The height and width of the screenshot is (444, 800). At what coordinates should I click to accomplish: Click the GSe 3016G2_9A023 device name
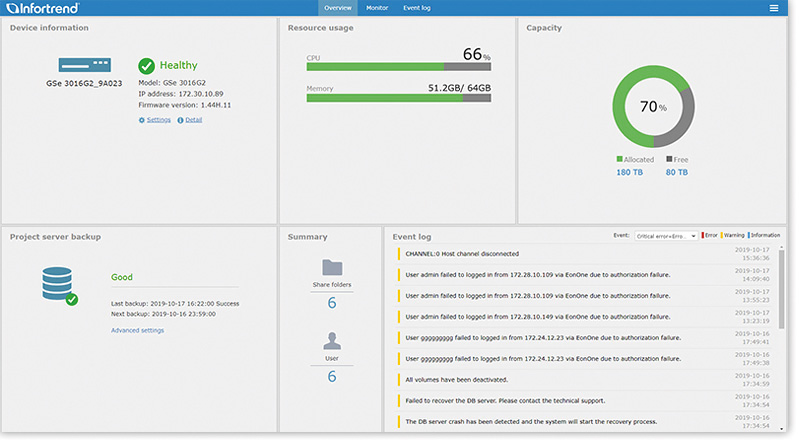click(84, 83)
